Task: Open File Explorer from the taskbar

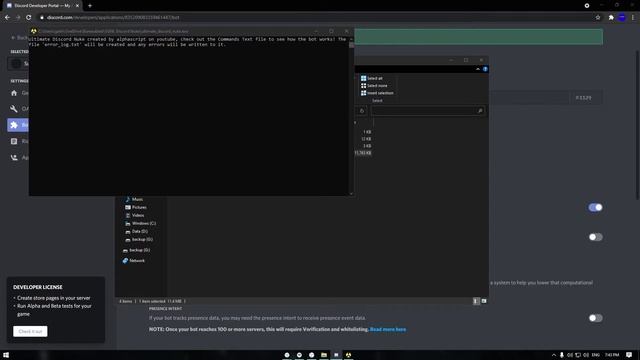Action: pyautogui.click(x=324, y=355)
